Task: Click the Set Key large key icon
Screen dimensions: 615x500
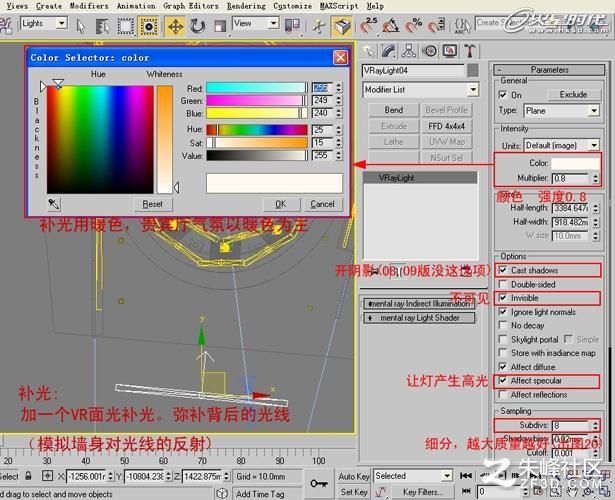Action: [319, 483]
